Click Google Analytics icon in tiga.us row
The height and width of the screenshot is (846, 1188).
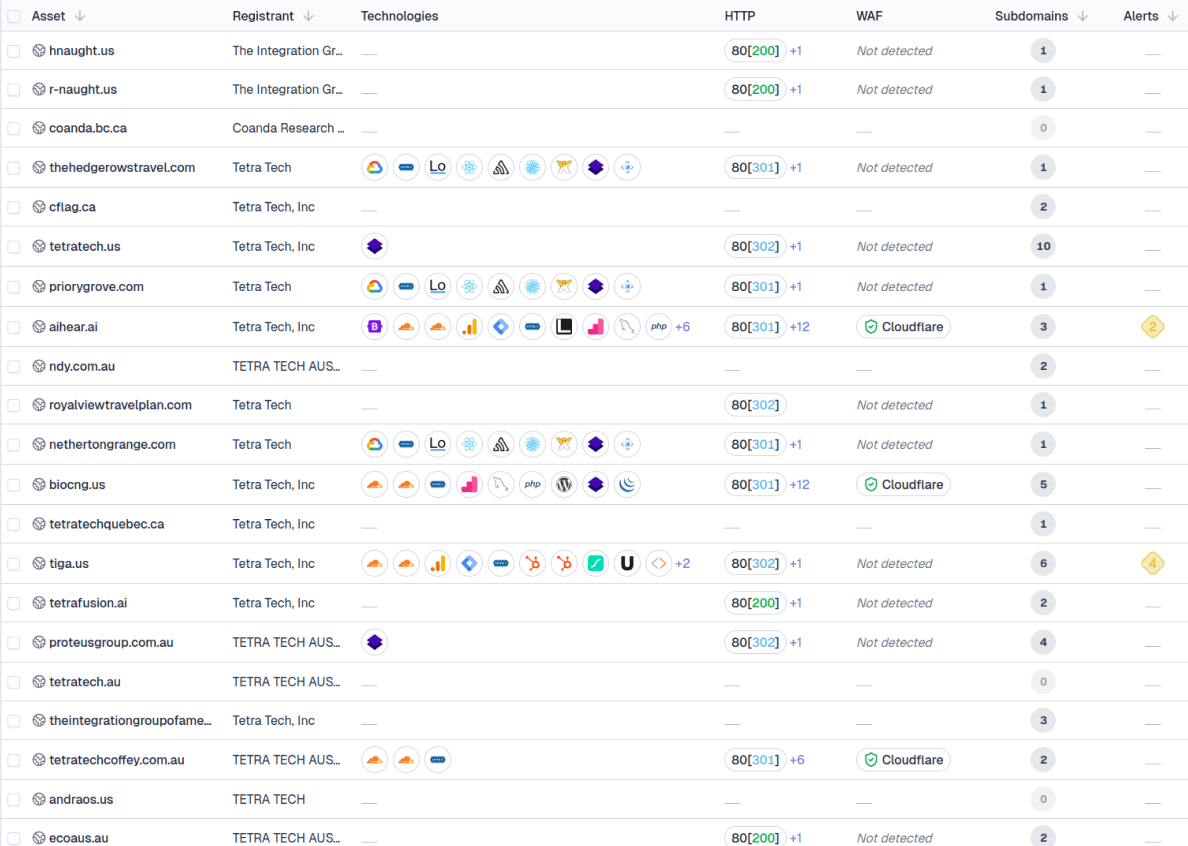pyautogui.click(x=438, y=563)
